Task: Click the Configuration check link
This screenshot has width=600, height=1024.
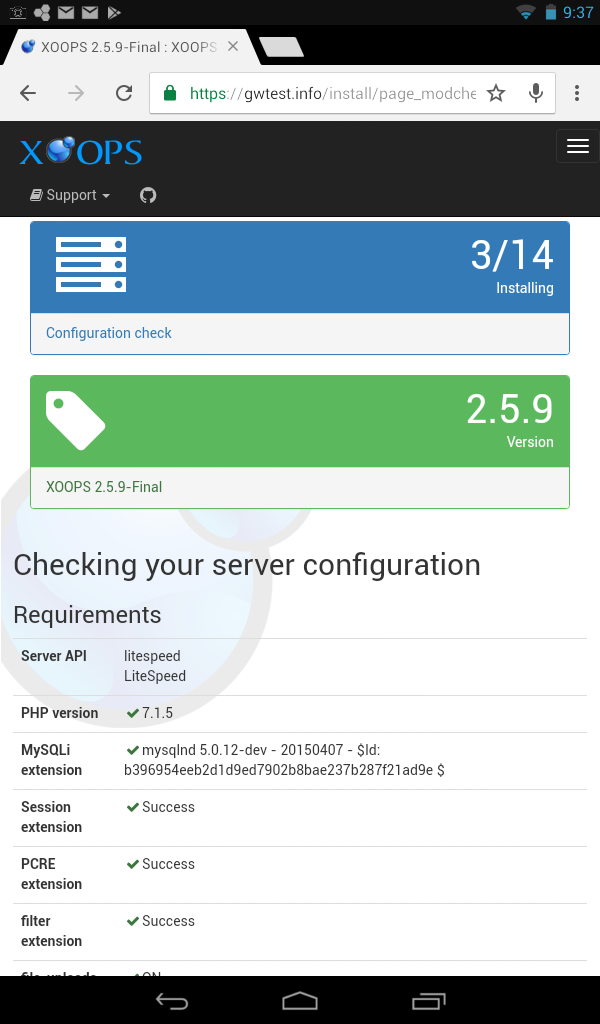Action: click(108, 333)
